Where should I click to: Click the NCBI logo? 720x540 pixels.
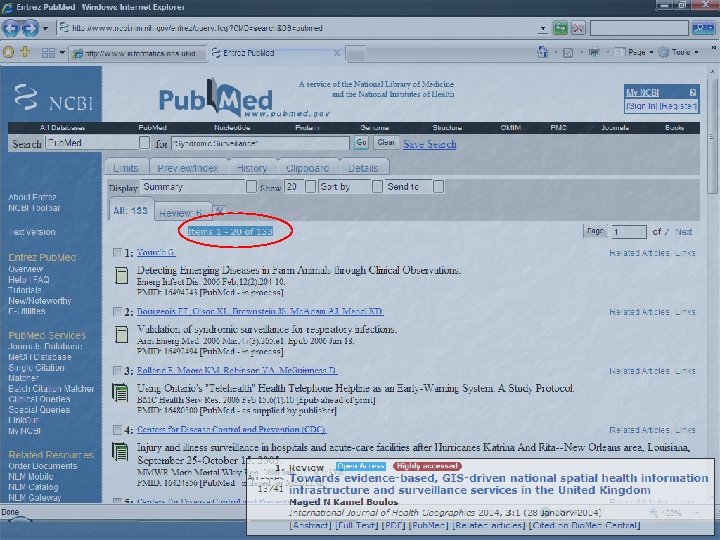[53, 97]
